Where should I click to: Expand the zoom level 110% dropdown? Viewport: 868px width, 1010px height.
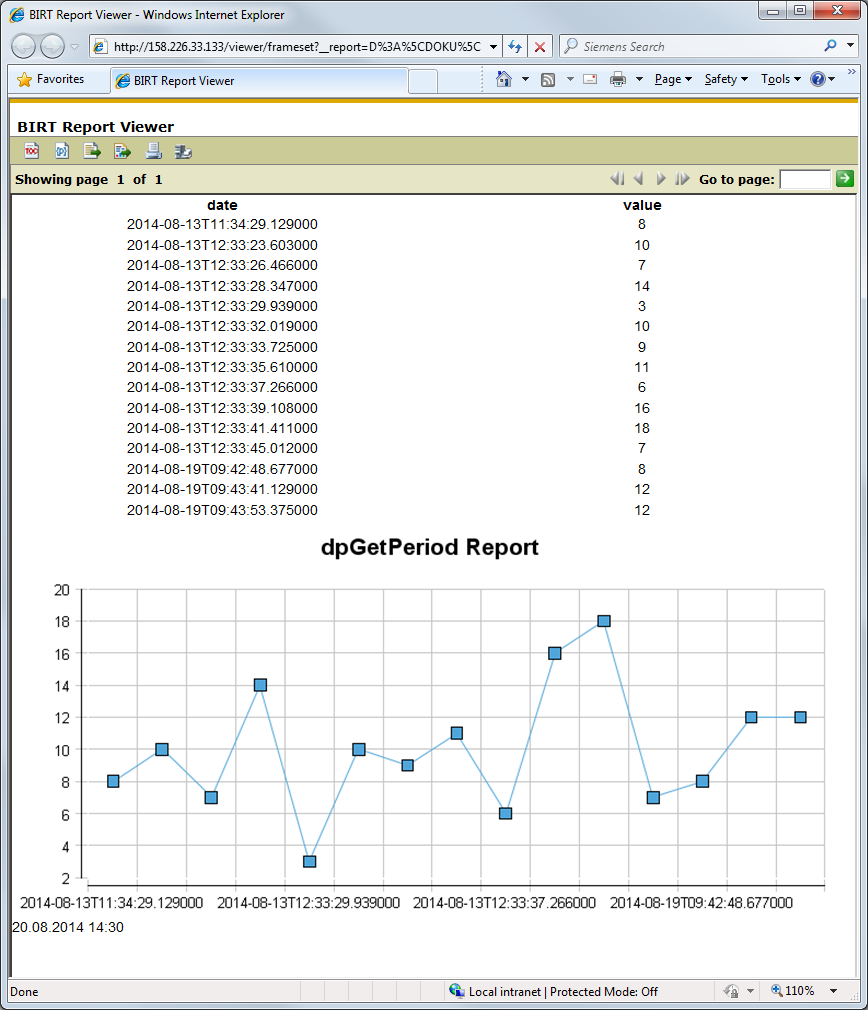(x=834, y=991)
